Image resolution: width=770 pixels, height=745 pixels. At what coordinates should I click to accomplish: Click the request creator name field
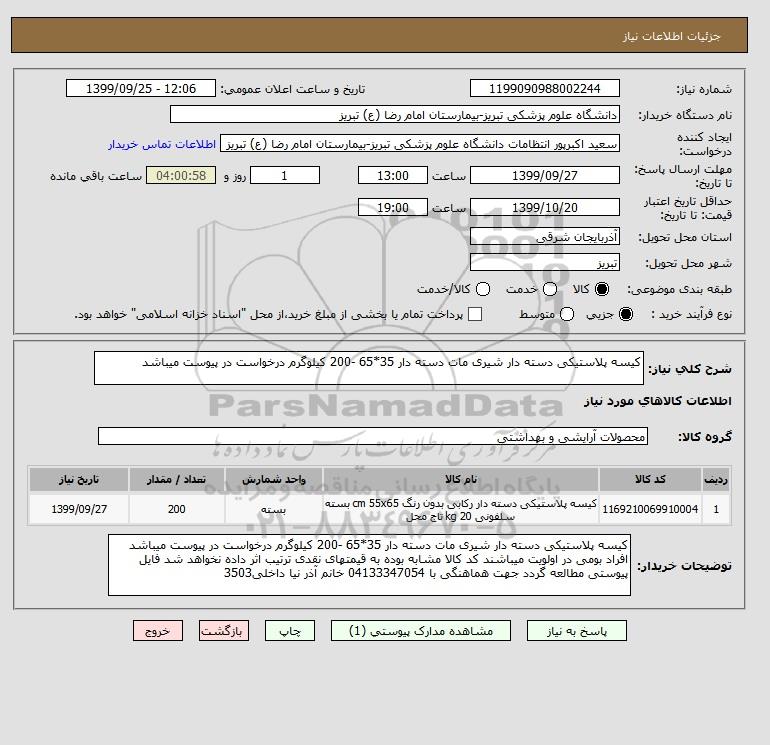click(420, 144)
